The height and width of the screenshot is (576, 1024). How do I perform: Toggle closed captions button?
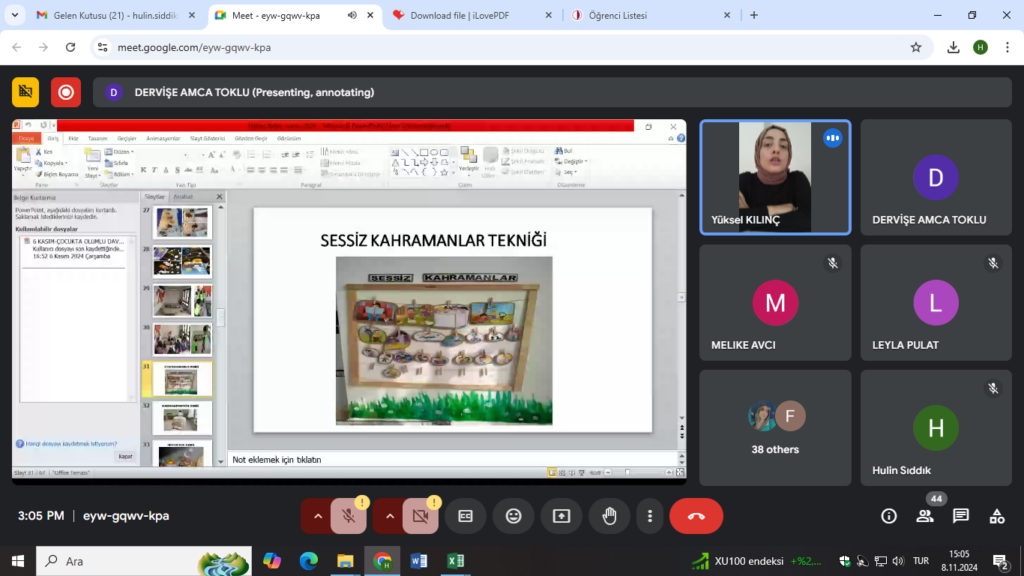click(x=465, y=516)
